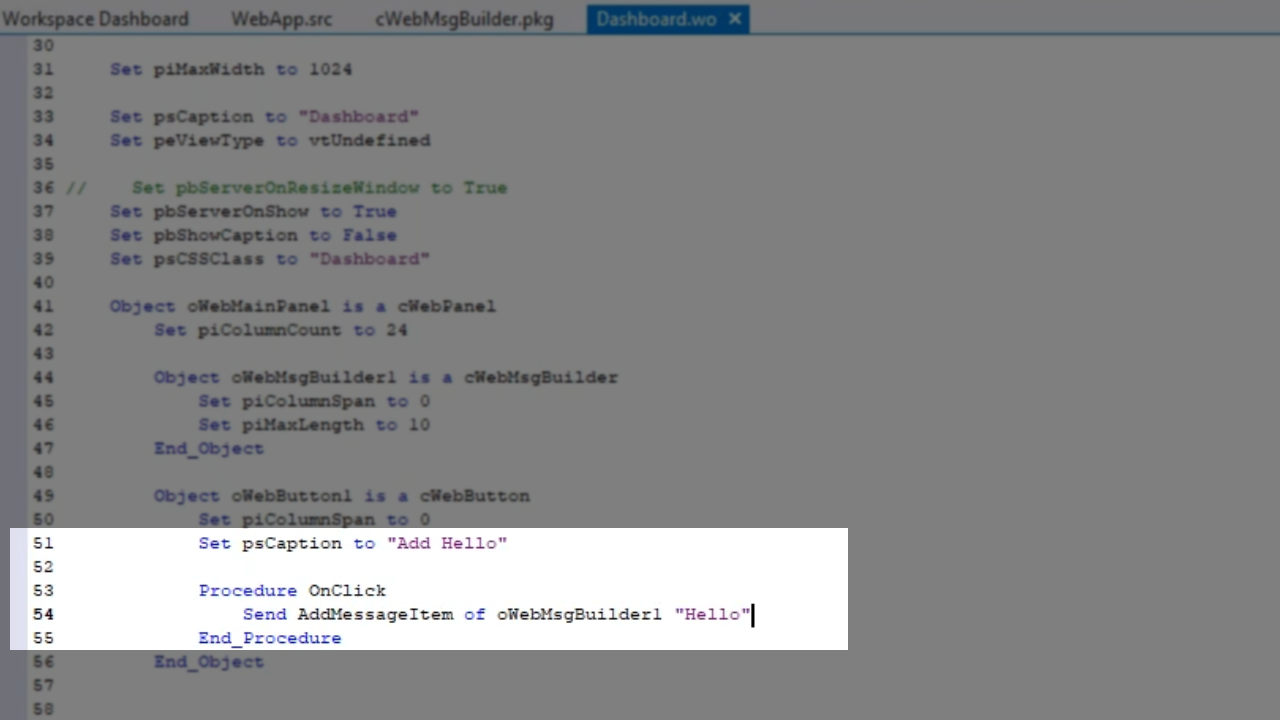Click the OnClick procedure name
The image size is (1280, 720).
[346, 591]
